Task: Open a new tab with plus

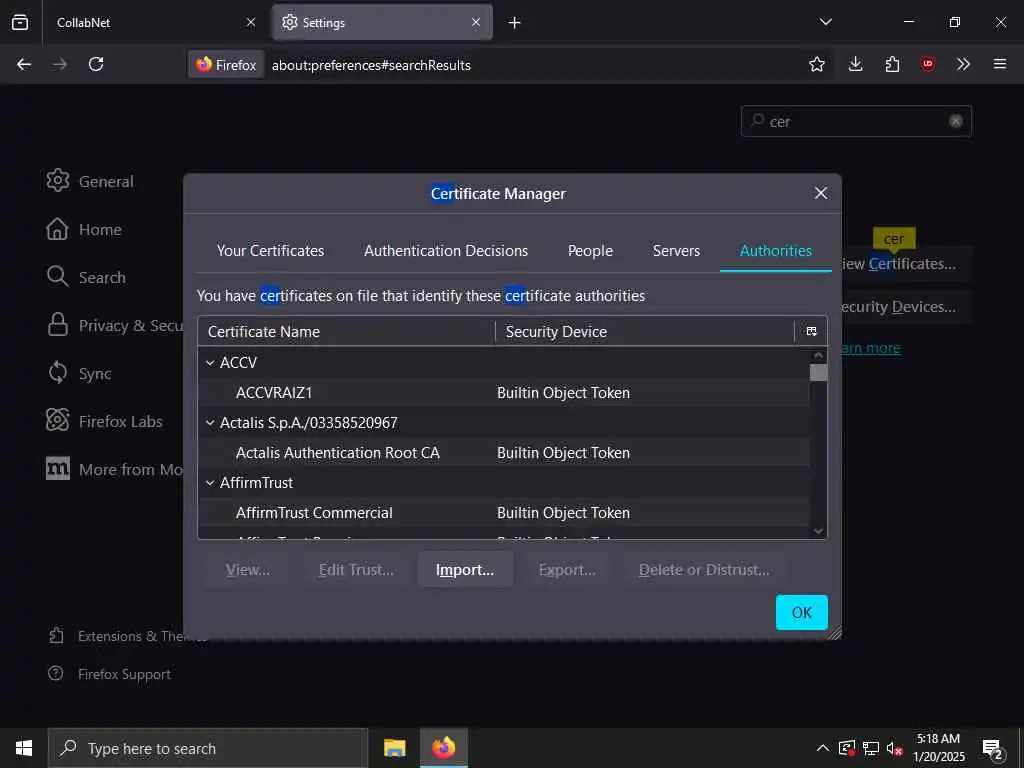Action: (x=515, y=23)
